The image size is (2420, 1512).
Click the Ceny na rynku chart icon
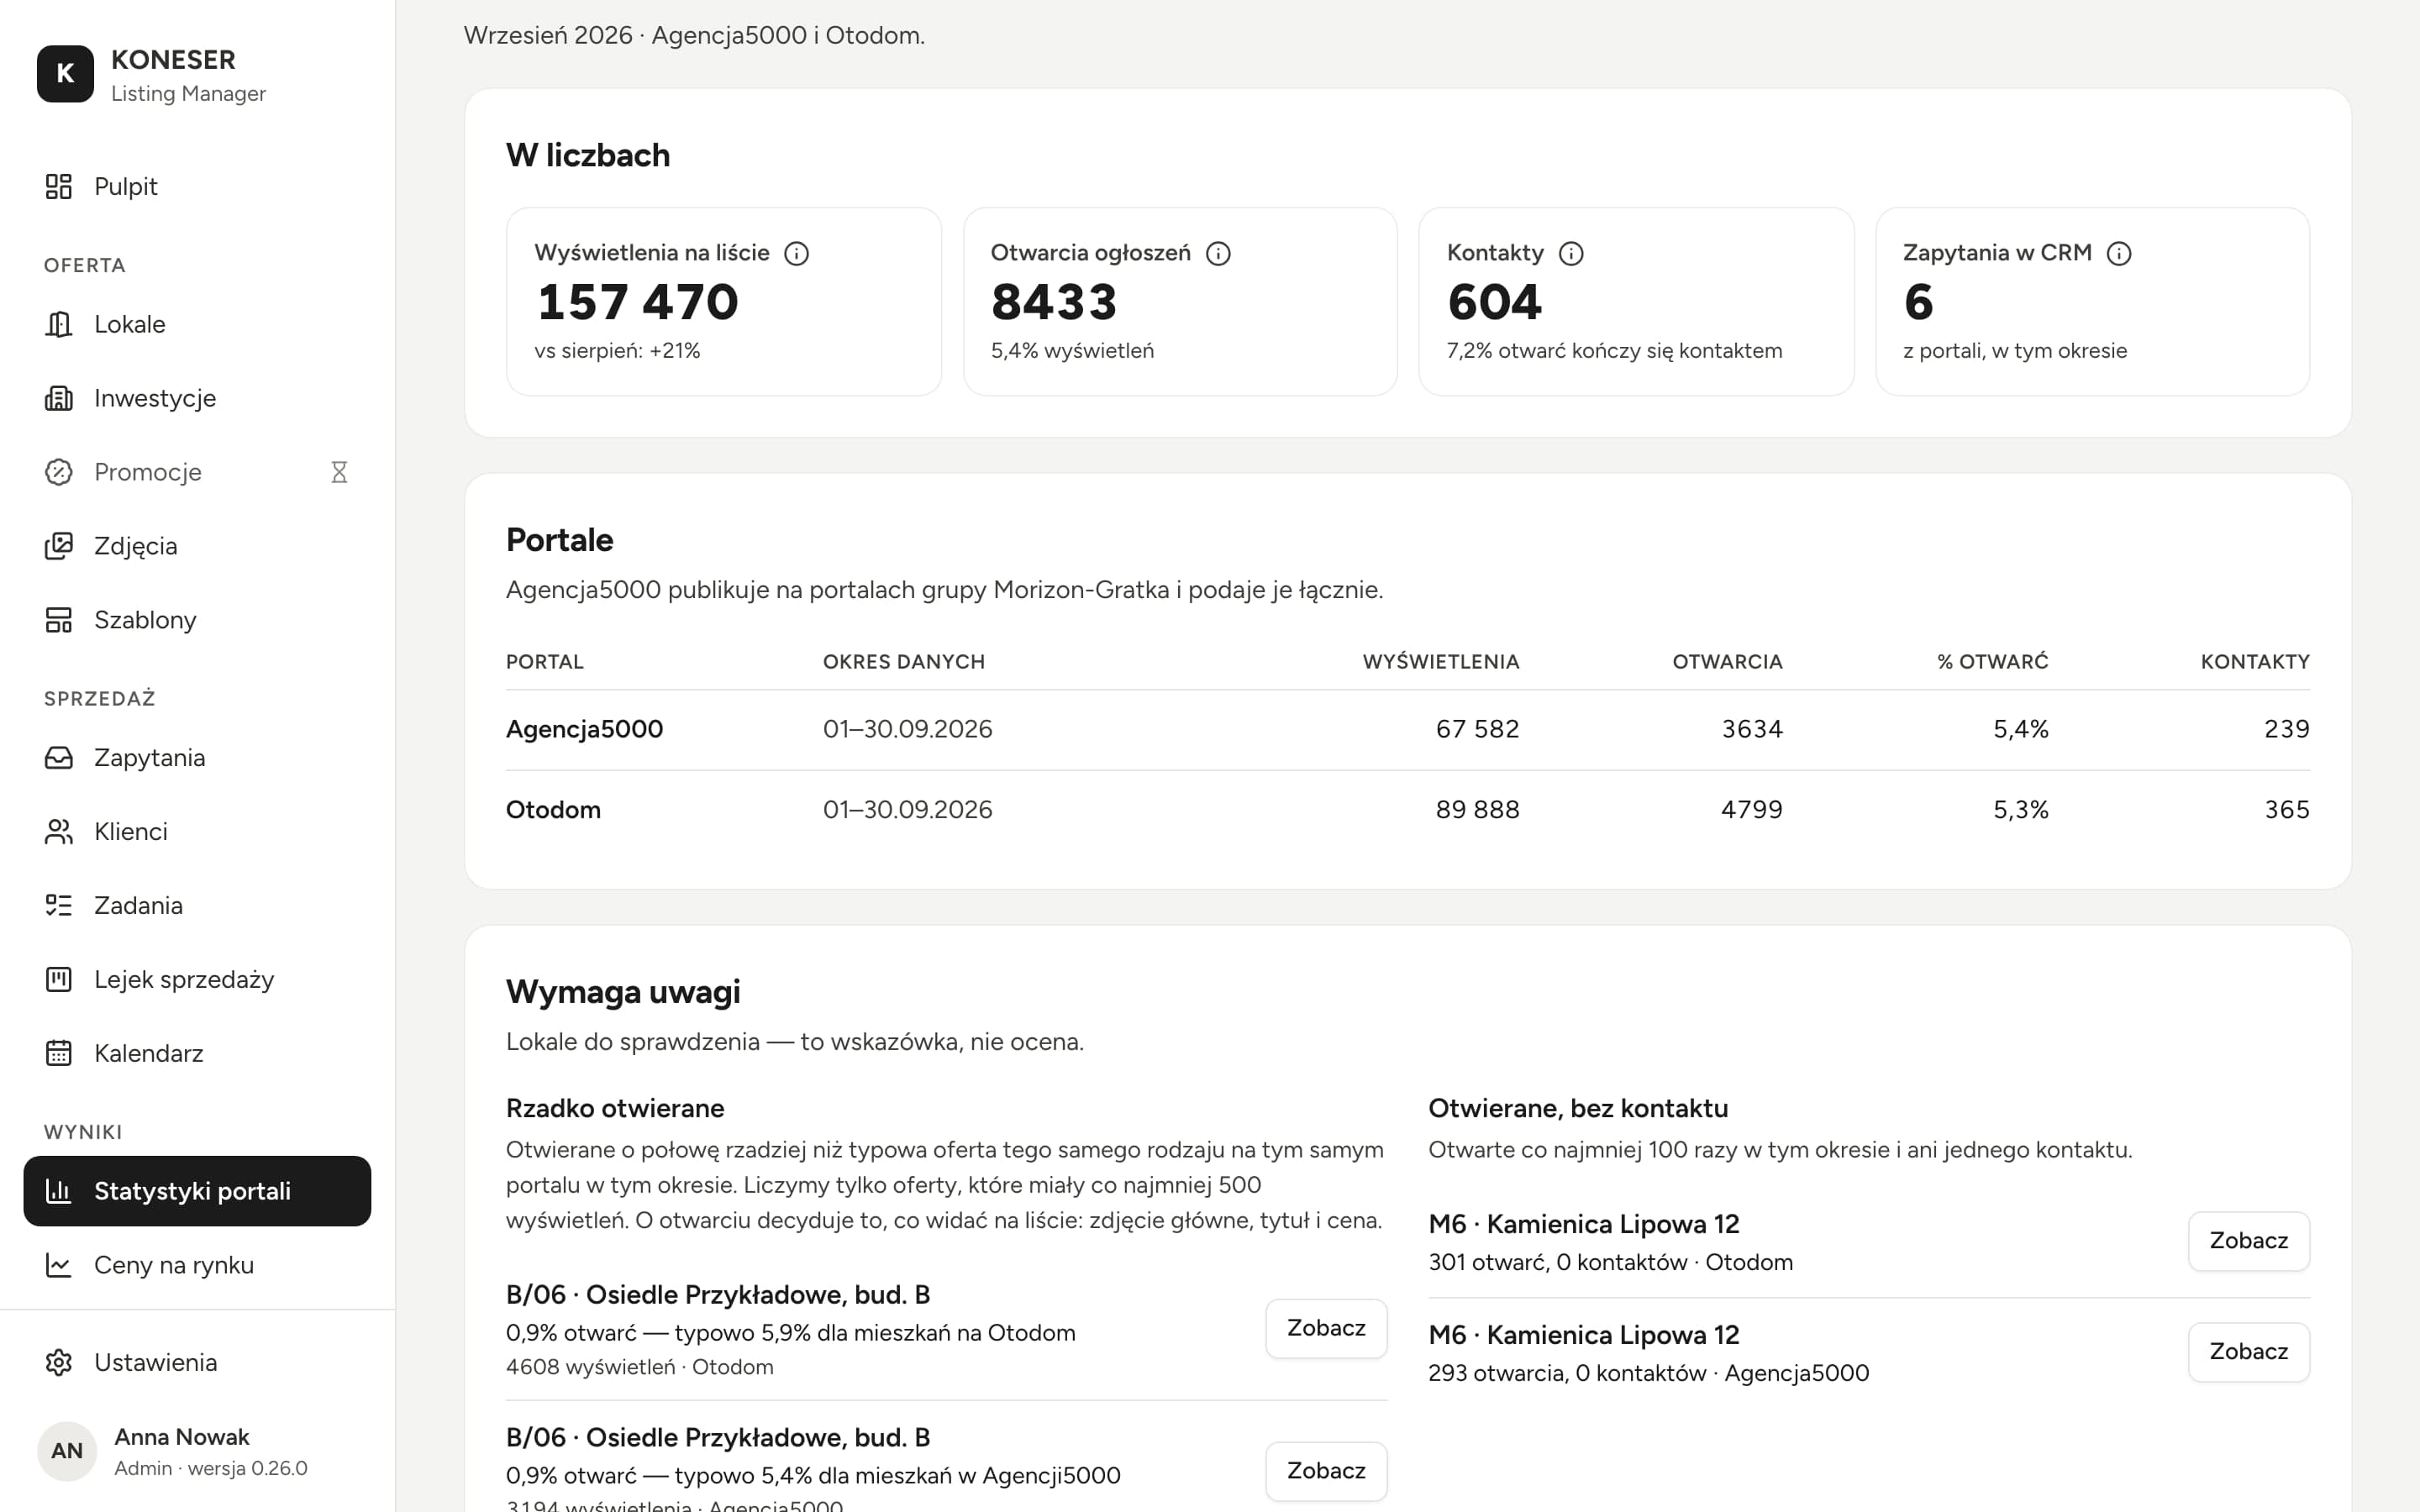click(59, 1265)
